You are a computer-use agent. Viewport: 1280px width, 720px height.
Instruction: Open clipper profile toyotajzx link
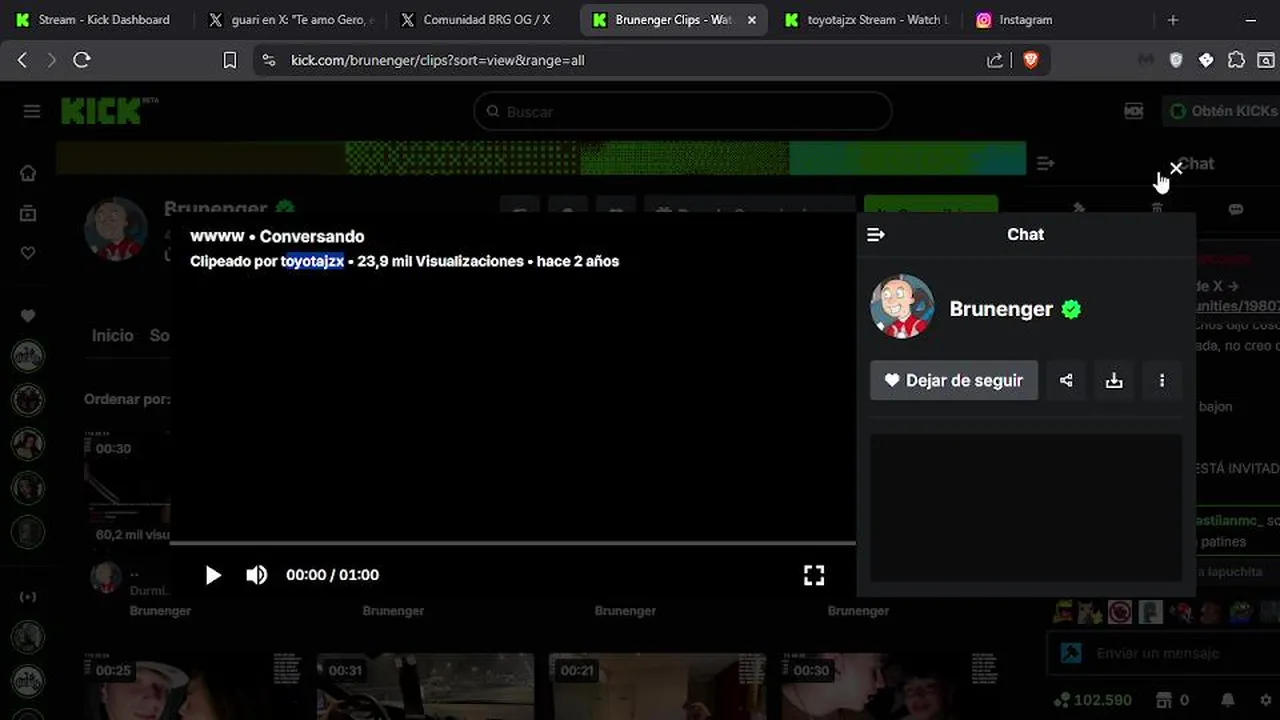pos(312,261)
